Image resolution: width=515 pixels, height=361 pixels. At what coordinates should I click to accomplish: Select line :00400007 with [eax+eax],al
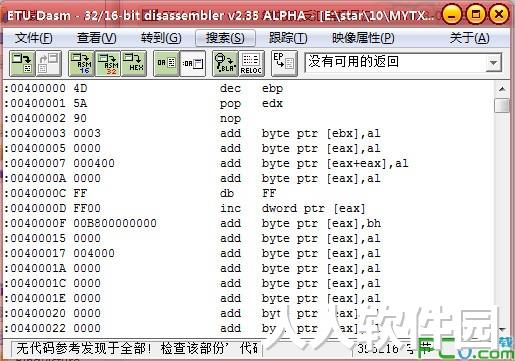(248, 164)
